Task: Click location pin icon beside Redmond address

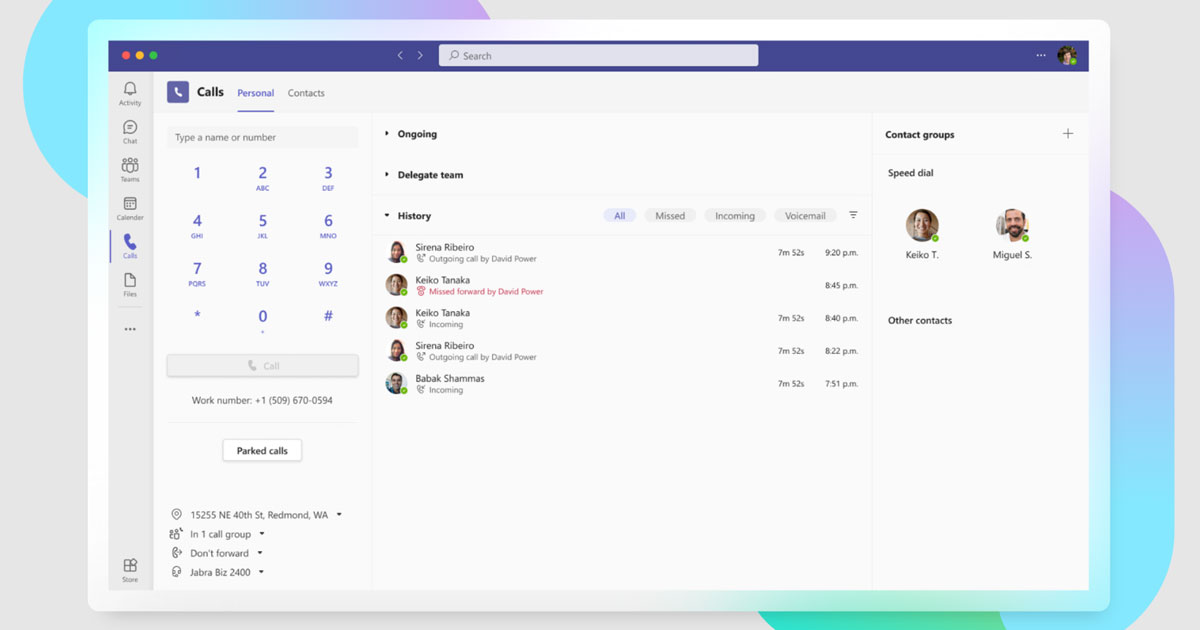Action: (x=176, y=514)
